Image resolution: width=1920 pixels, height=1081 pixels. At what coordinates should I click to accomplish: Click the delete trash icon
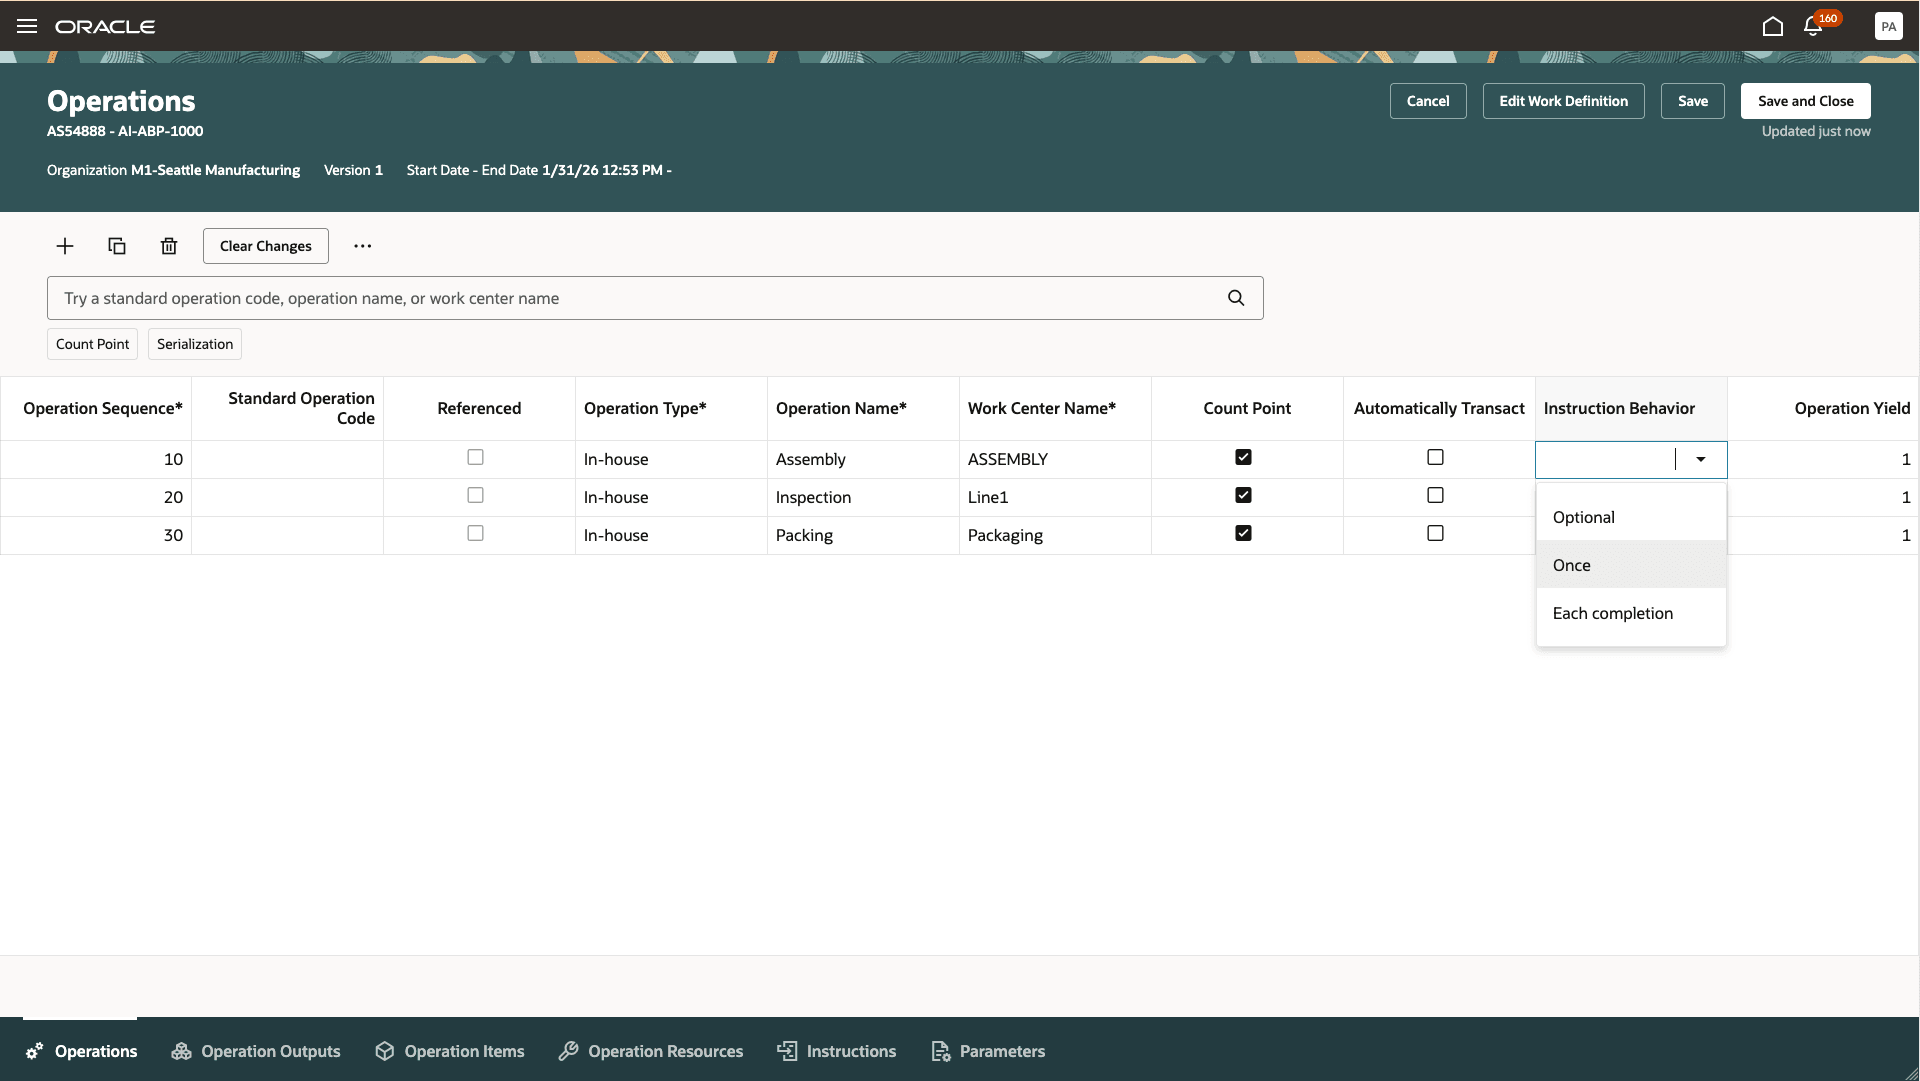pyautogui.click(x=169, y=246)
